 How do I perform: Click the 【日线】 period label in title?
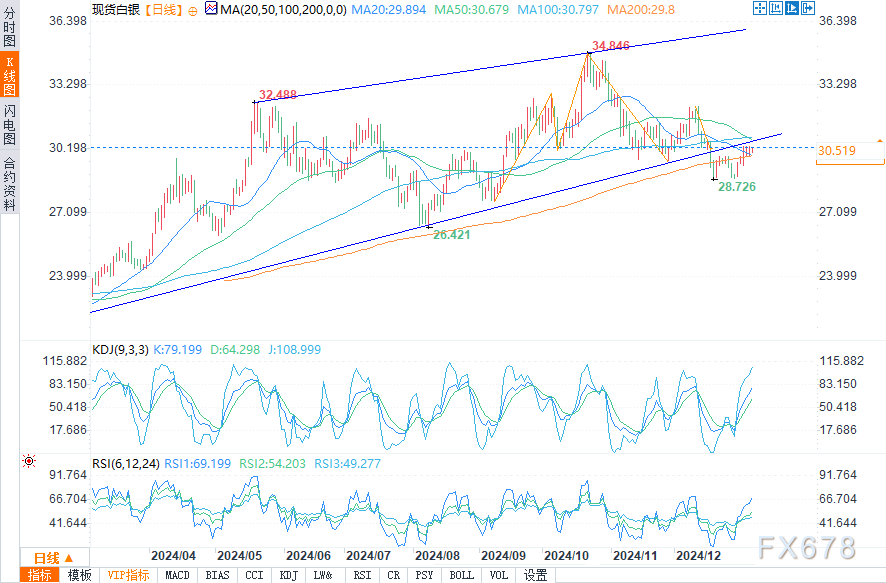tap(163, 10)
